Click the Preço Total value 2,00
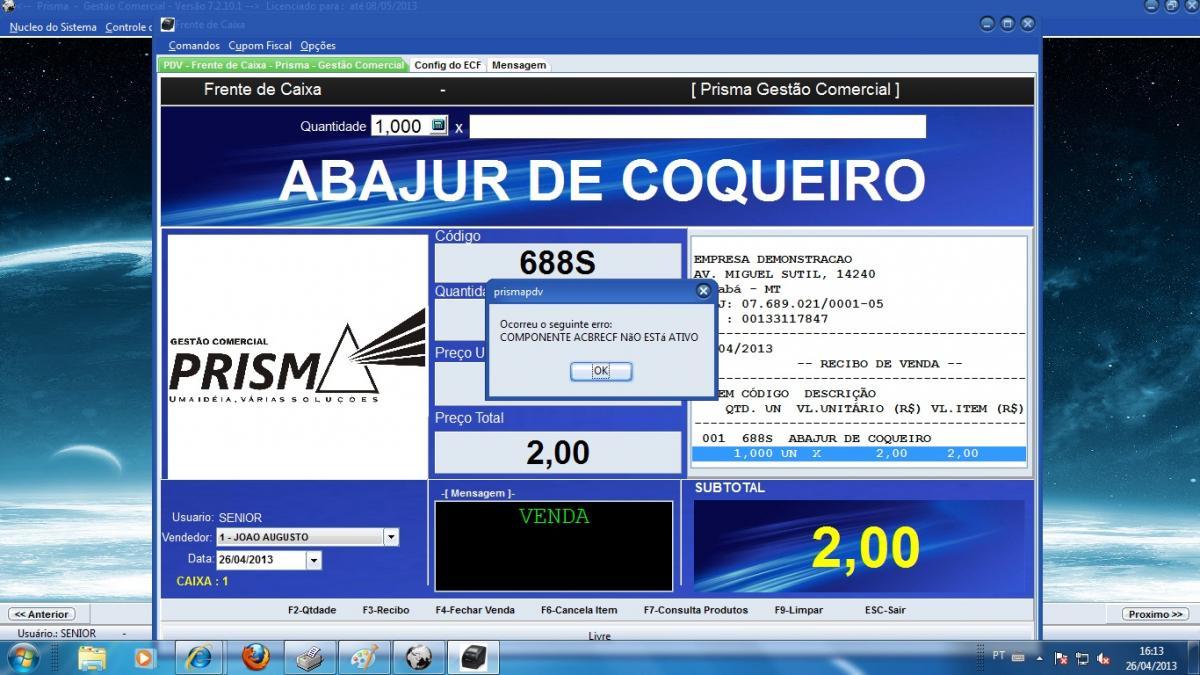This screenshot has height=675, width=1200. [558, 452]
